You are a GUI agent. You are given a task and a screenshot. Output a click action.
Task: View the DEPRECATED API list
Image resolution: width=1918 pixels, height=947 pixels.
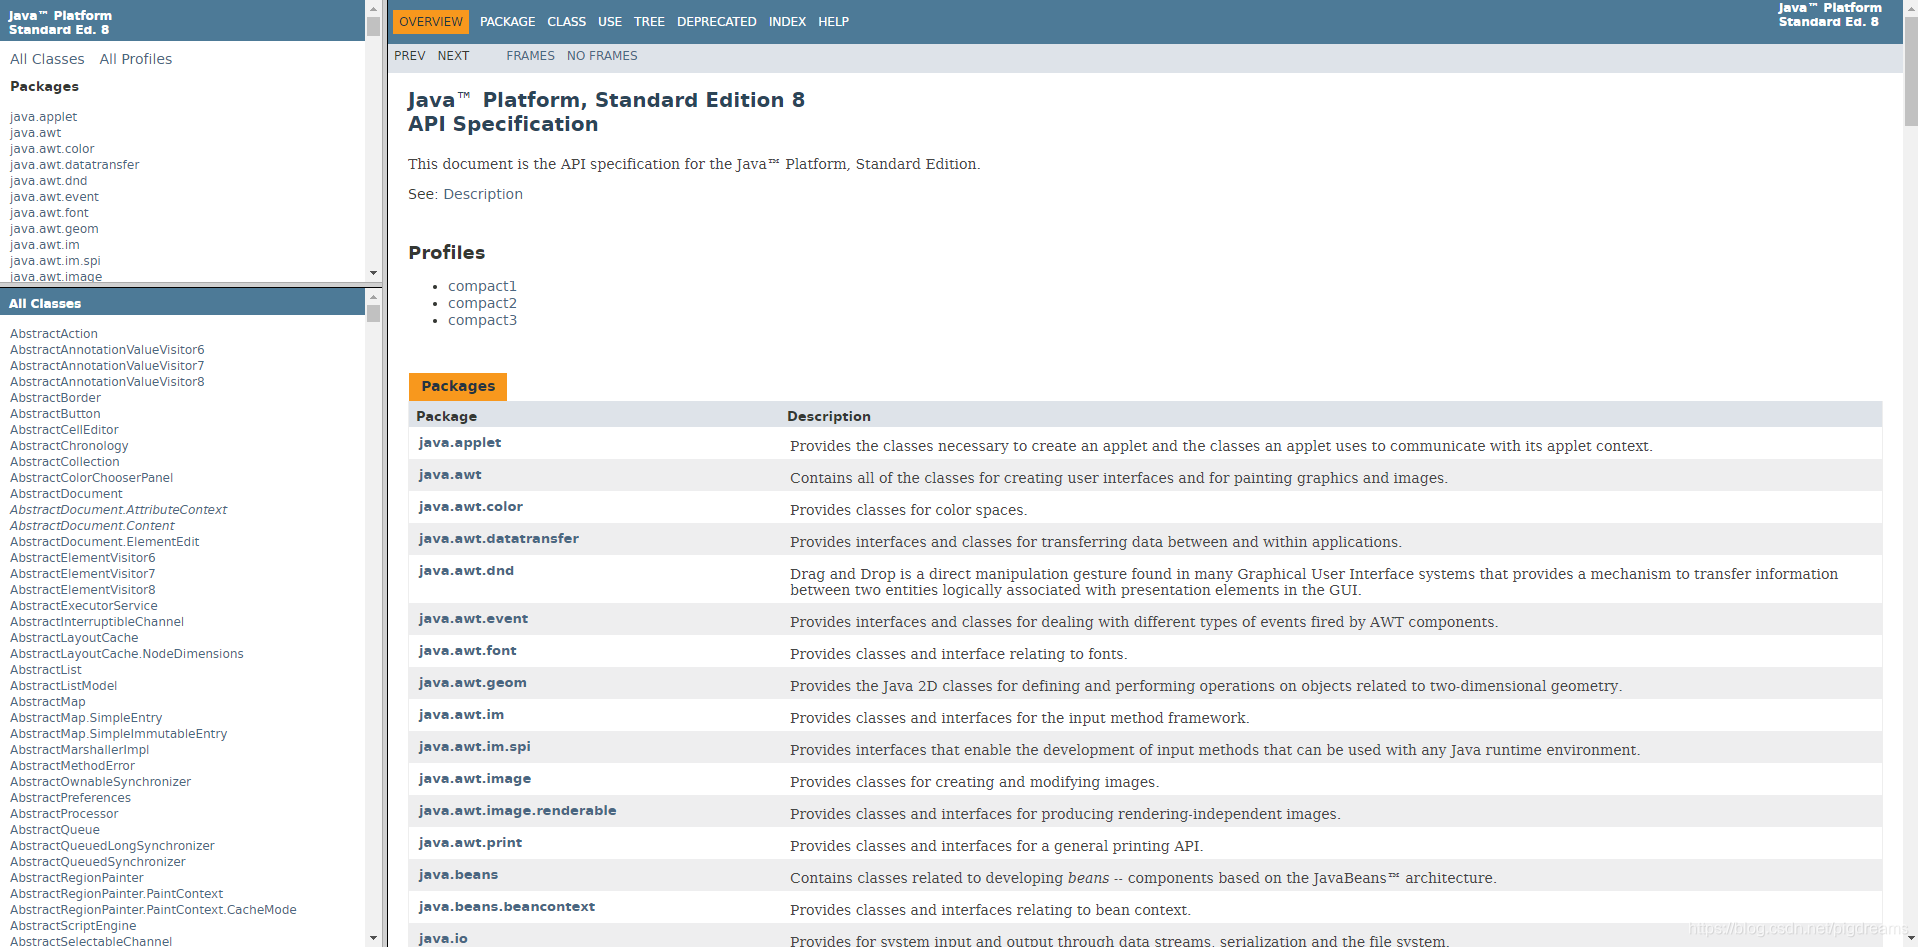point(716,22)
